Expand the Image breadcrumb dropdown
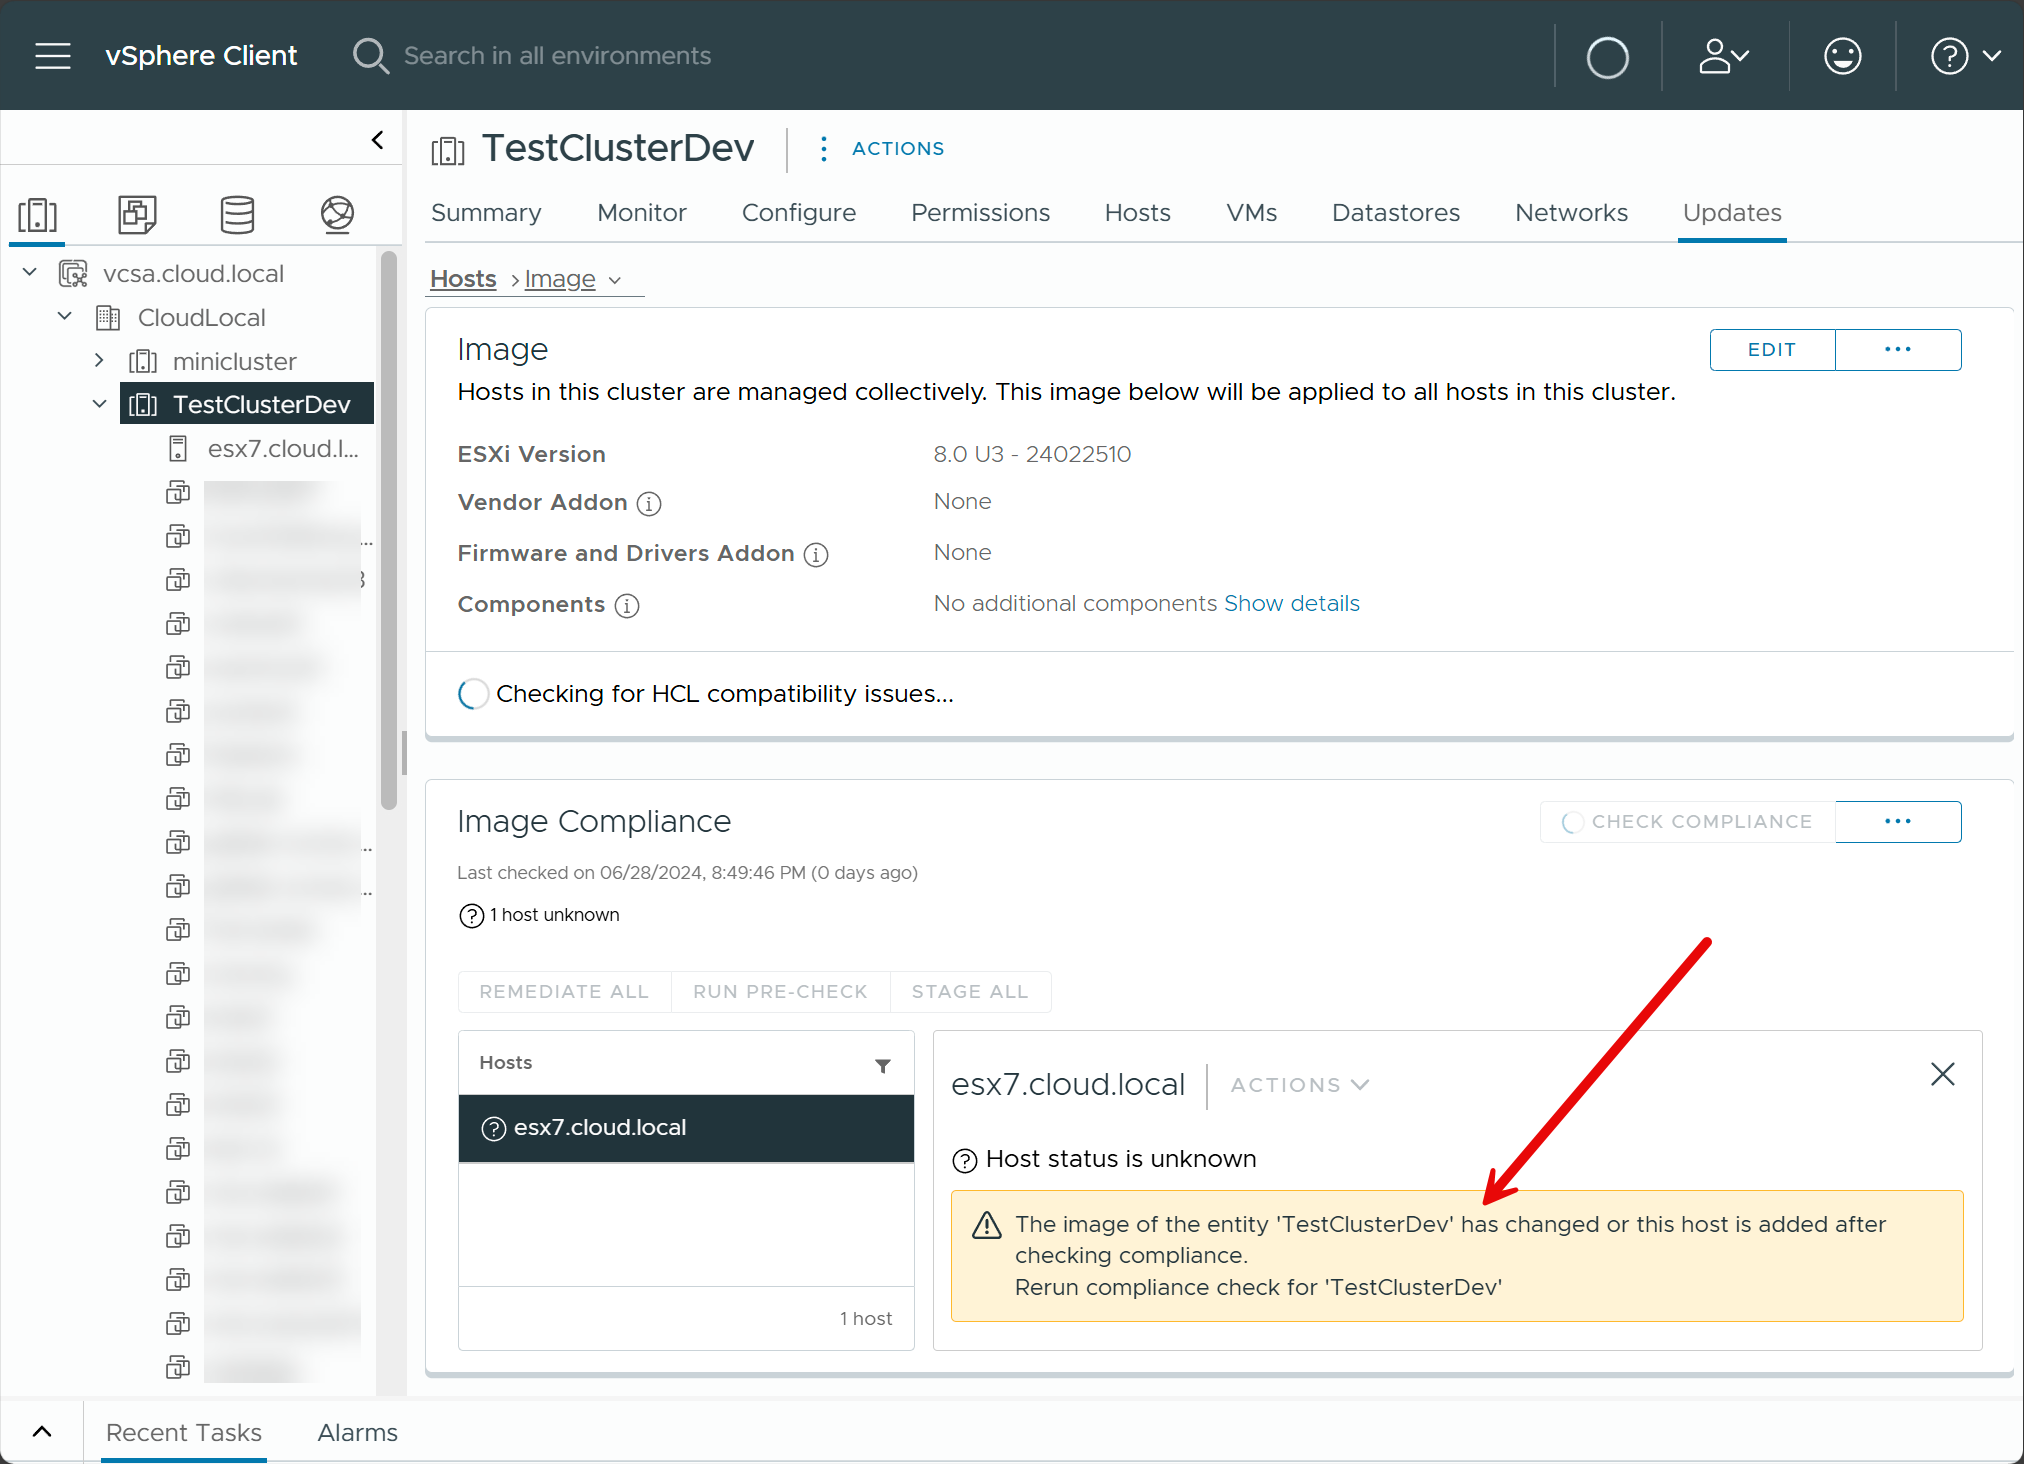This screenshot has height=1464, width=2024. 615,280
